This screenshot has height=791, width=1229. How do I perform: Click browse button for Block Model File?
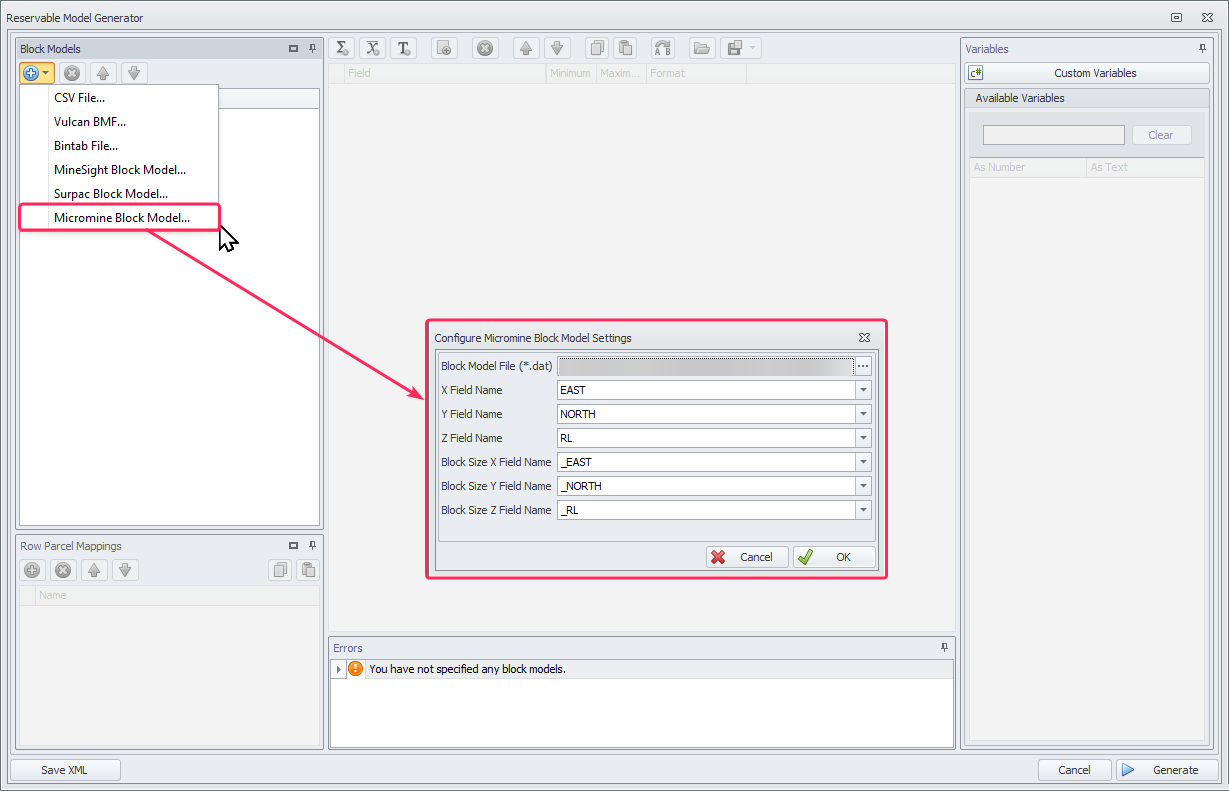tap(863, 366)
